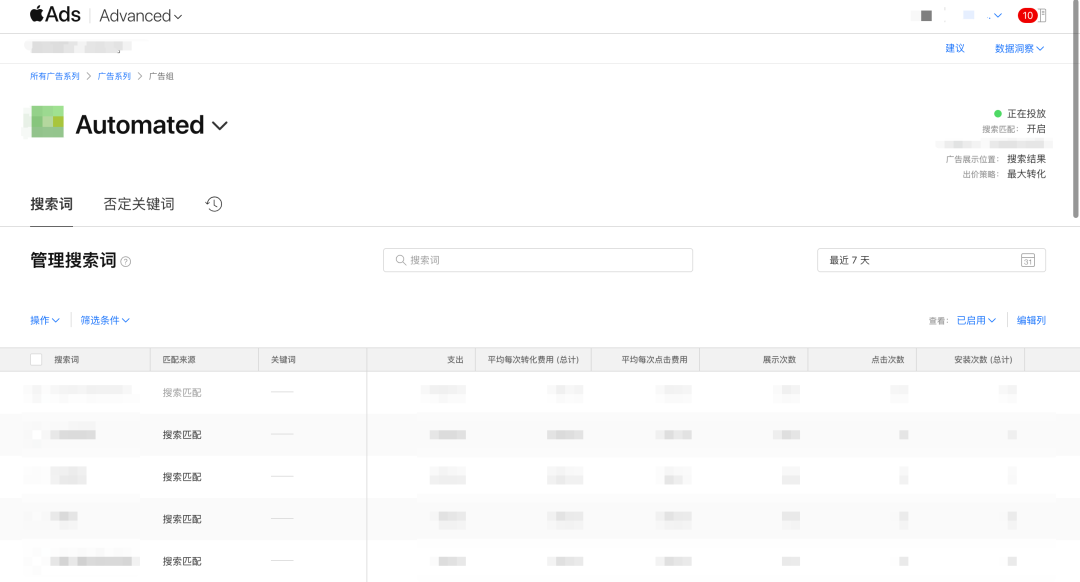Image resolution: width=1080 pixels, height=582 pixels.
Task: Open help icon beside 管理搜索词
Action: 125,262
